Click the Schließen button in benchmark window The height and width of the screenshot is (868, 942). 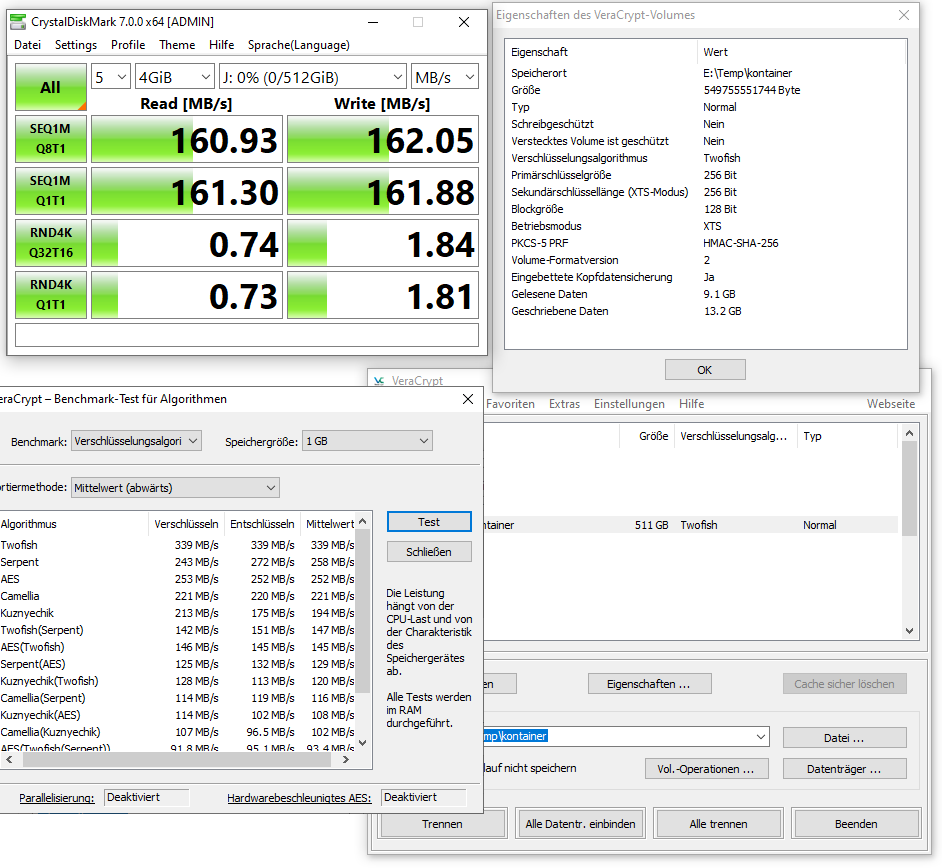click(429, 551)
